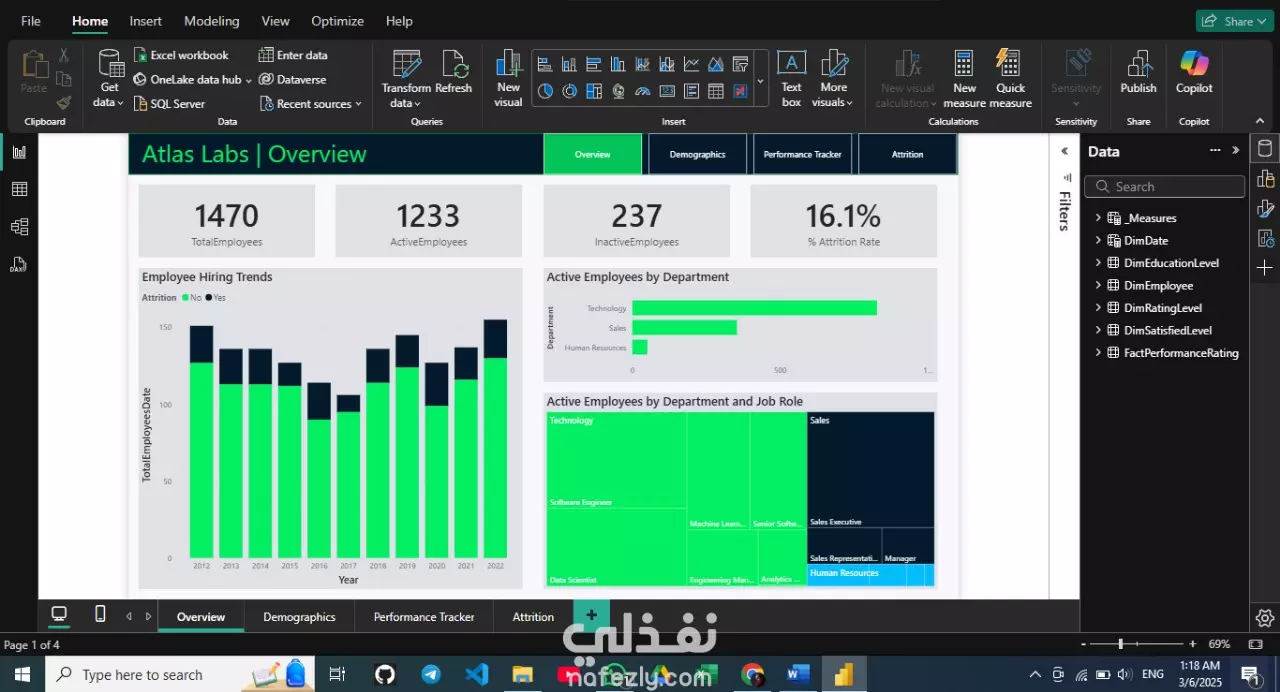
Task: Add a Text box
Action: (x=791, y=78)
